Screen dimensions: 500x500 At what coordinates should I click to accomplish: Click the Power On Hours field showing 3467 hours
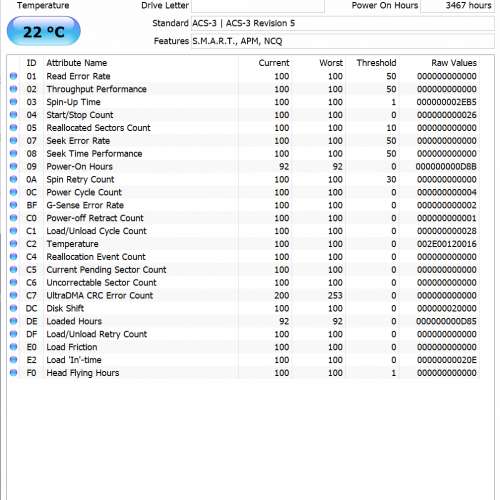coord(458,6)
